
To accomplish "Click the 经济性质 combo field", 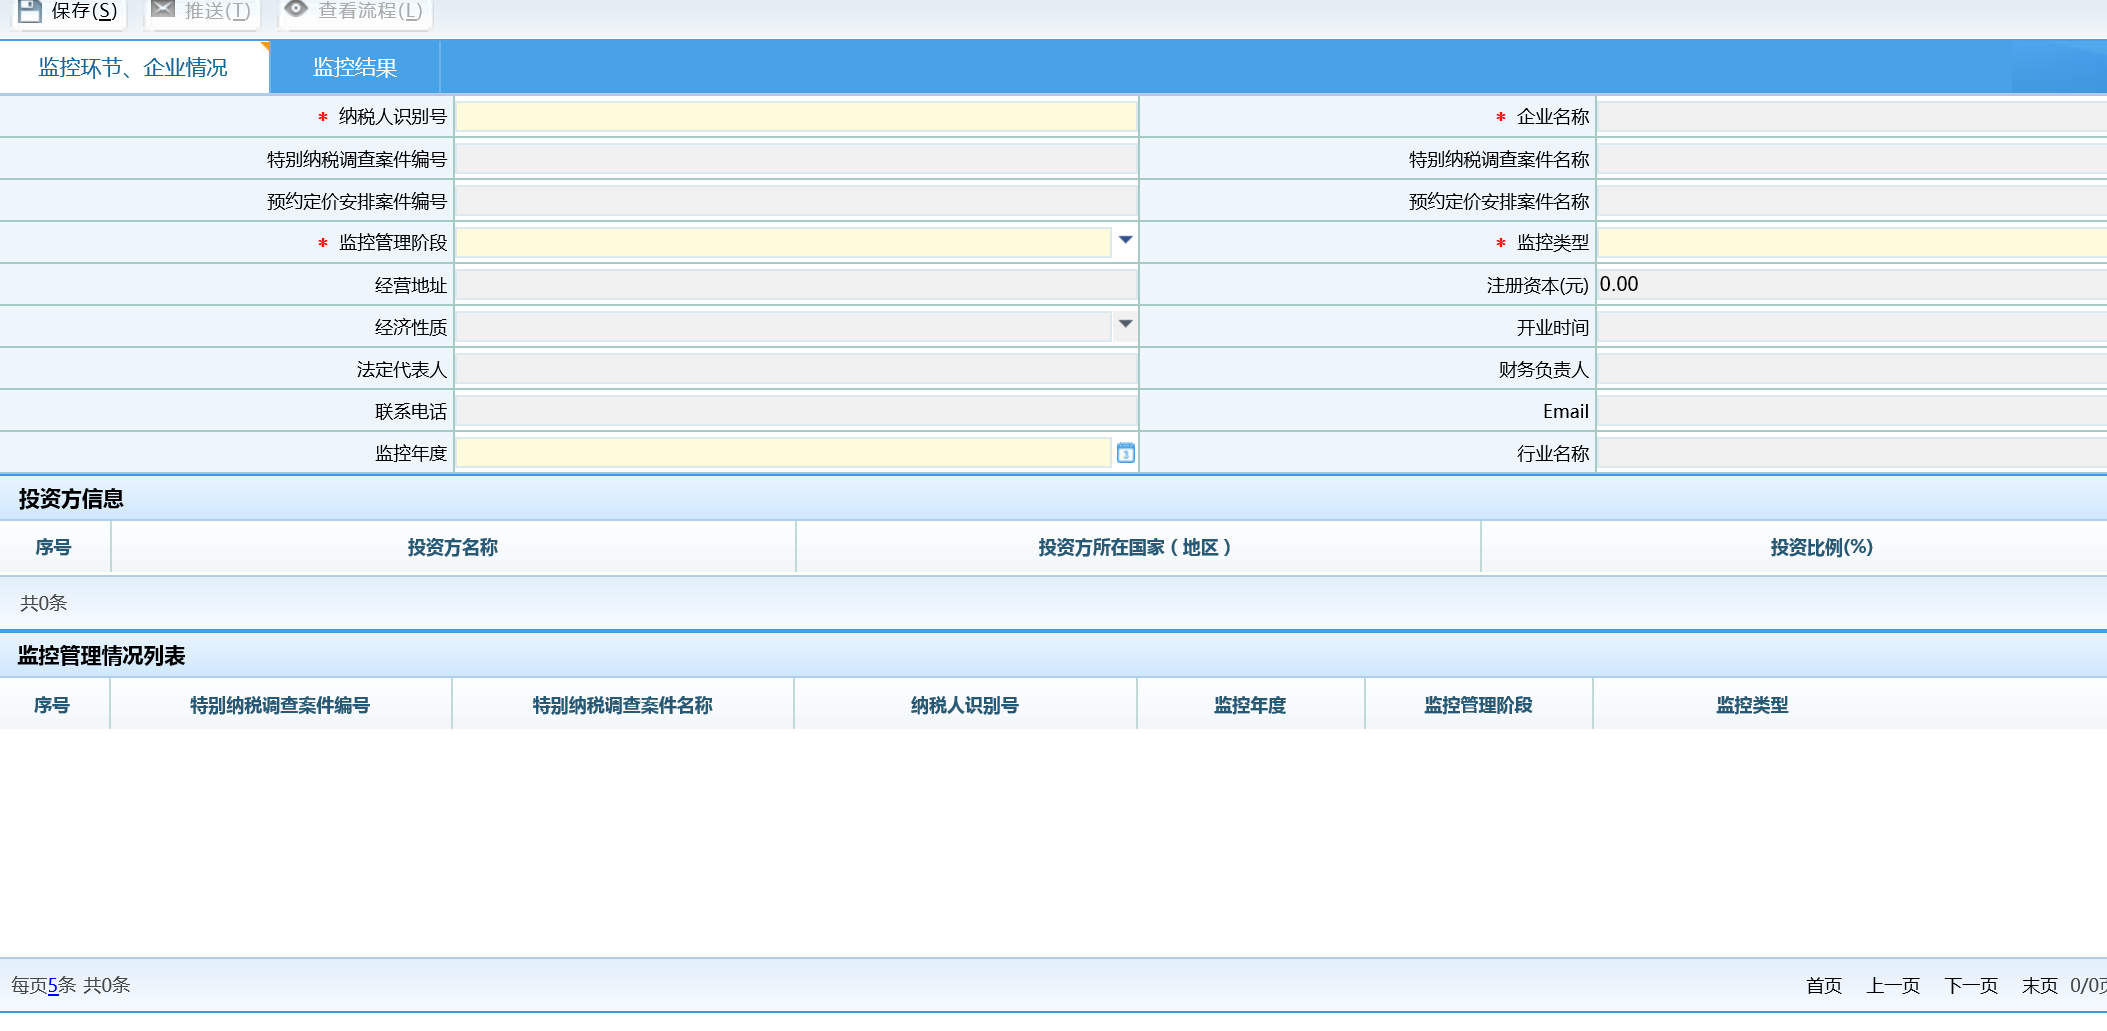I will pos(784,327).
